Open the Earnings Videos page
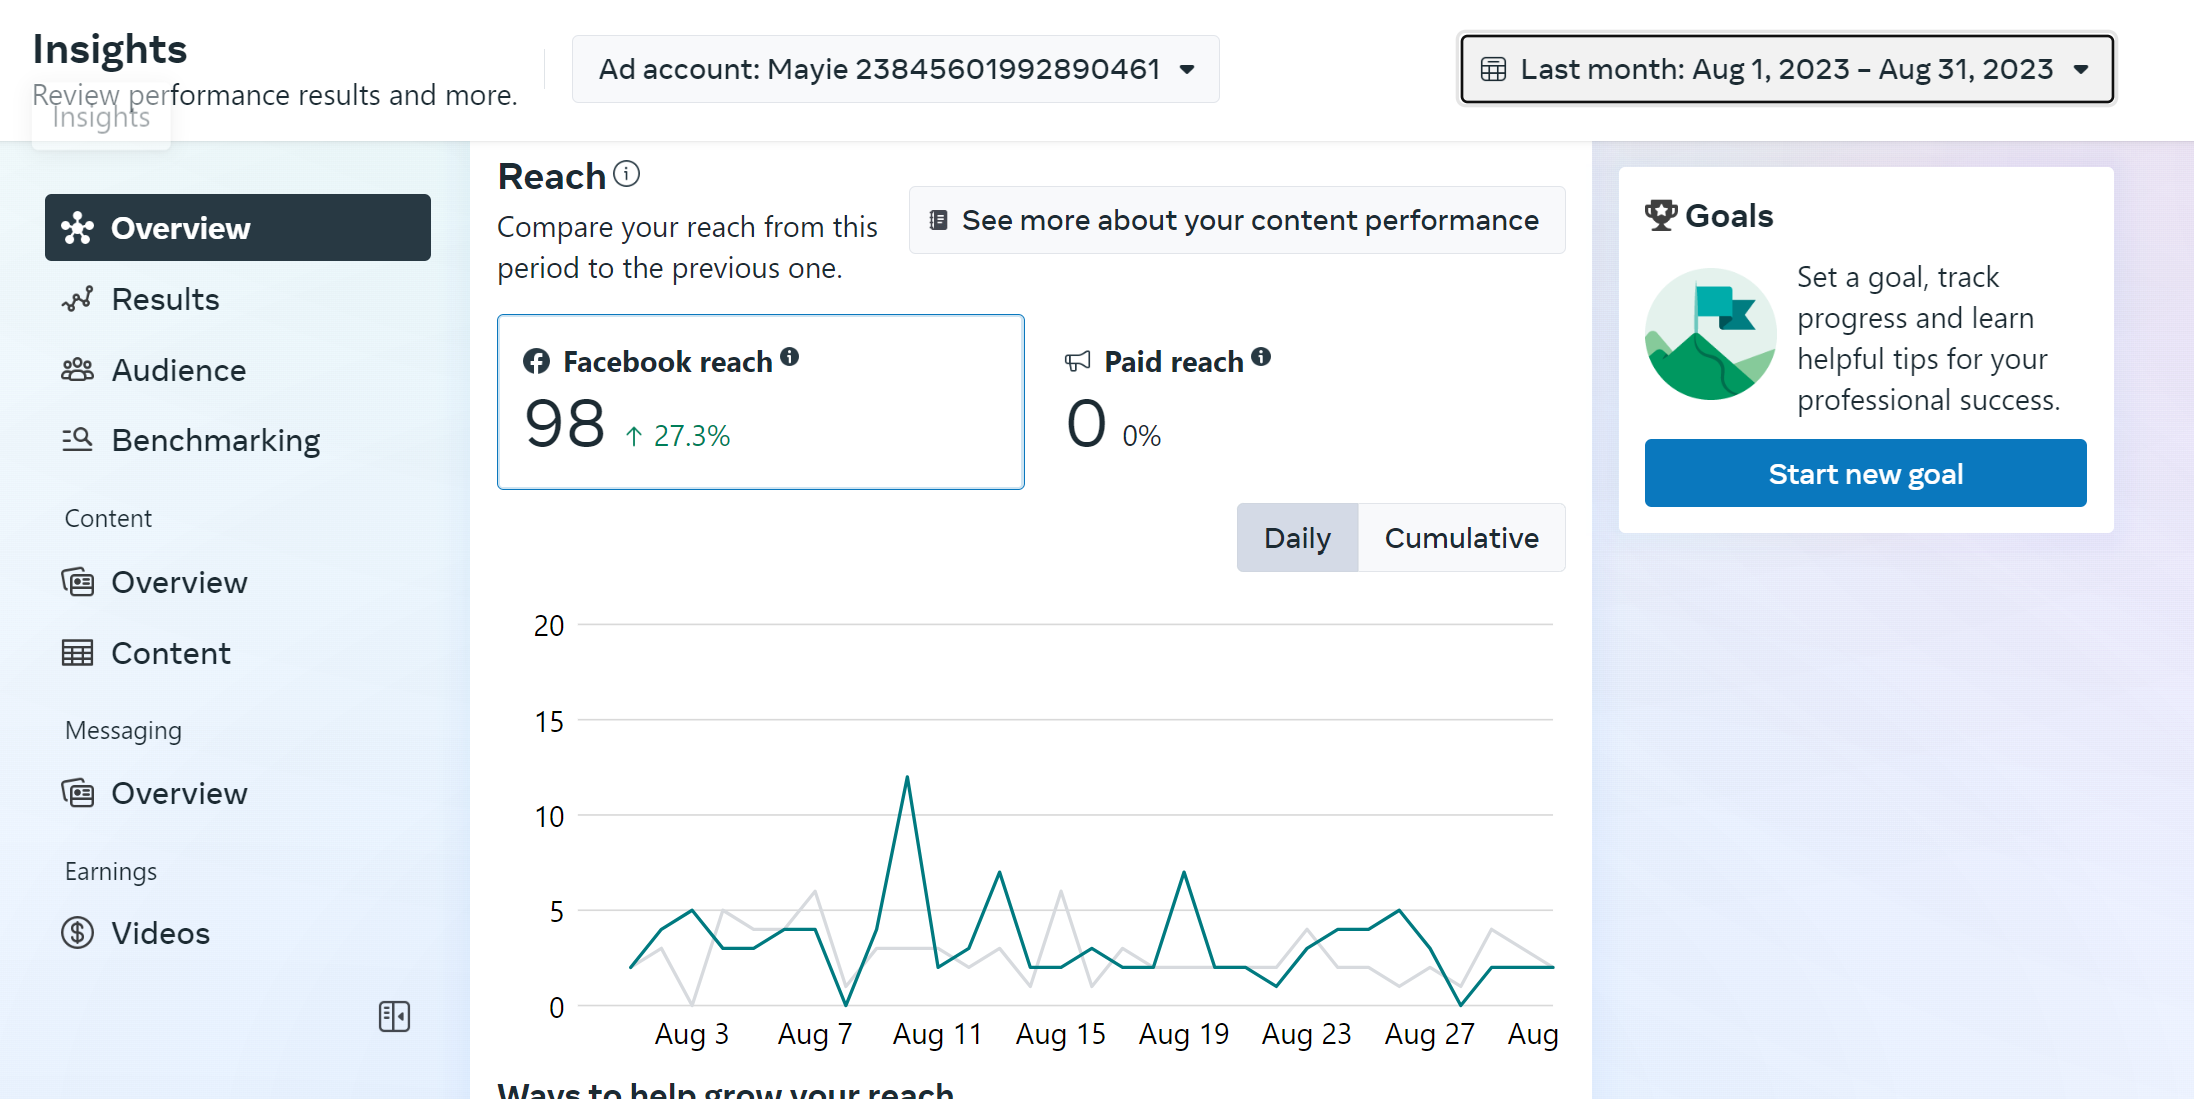2194x1100 pixels. [238, 933]
